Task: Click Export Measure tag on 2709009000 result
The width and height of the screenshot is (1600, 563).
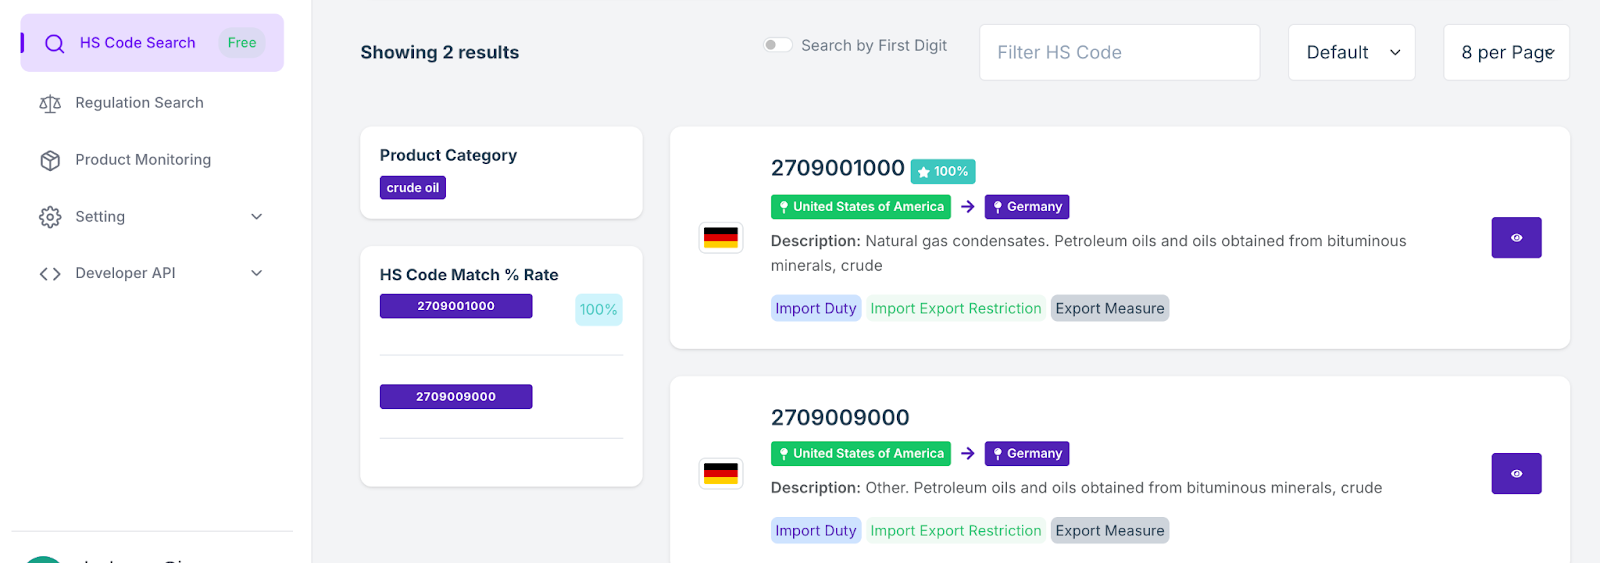Action: tap(1110, 531)
